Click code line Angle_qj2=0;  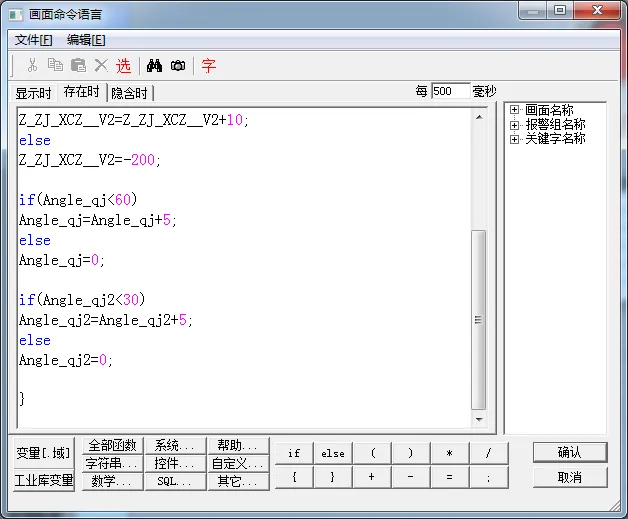click(66, 360)
